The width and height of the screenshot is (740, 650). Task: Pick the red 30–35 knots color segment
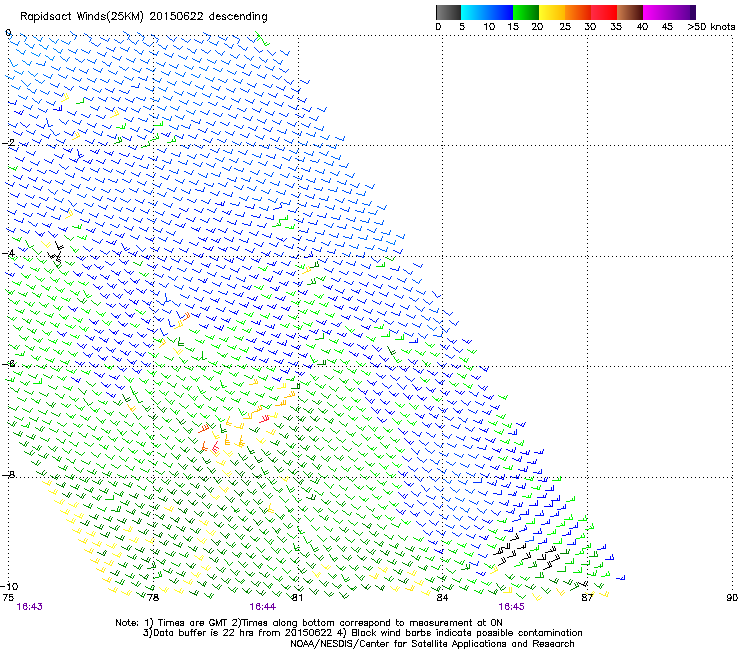[604, 12]
